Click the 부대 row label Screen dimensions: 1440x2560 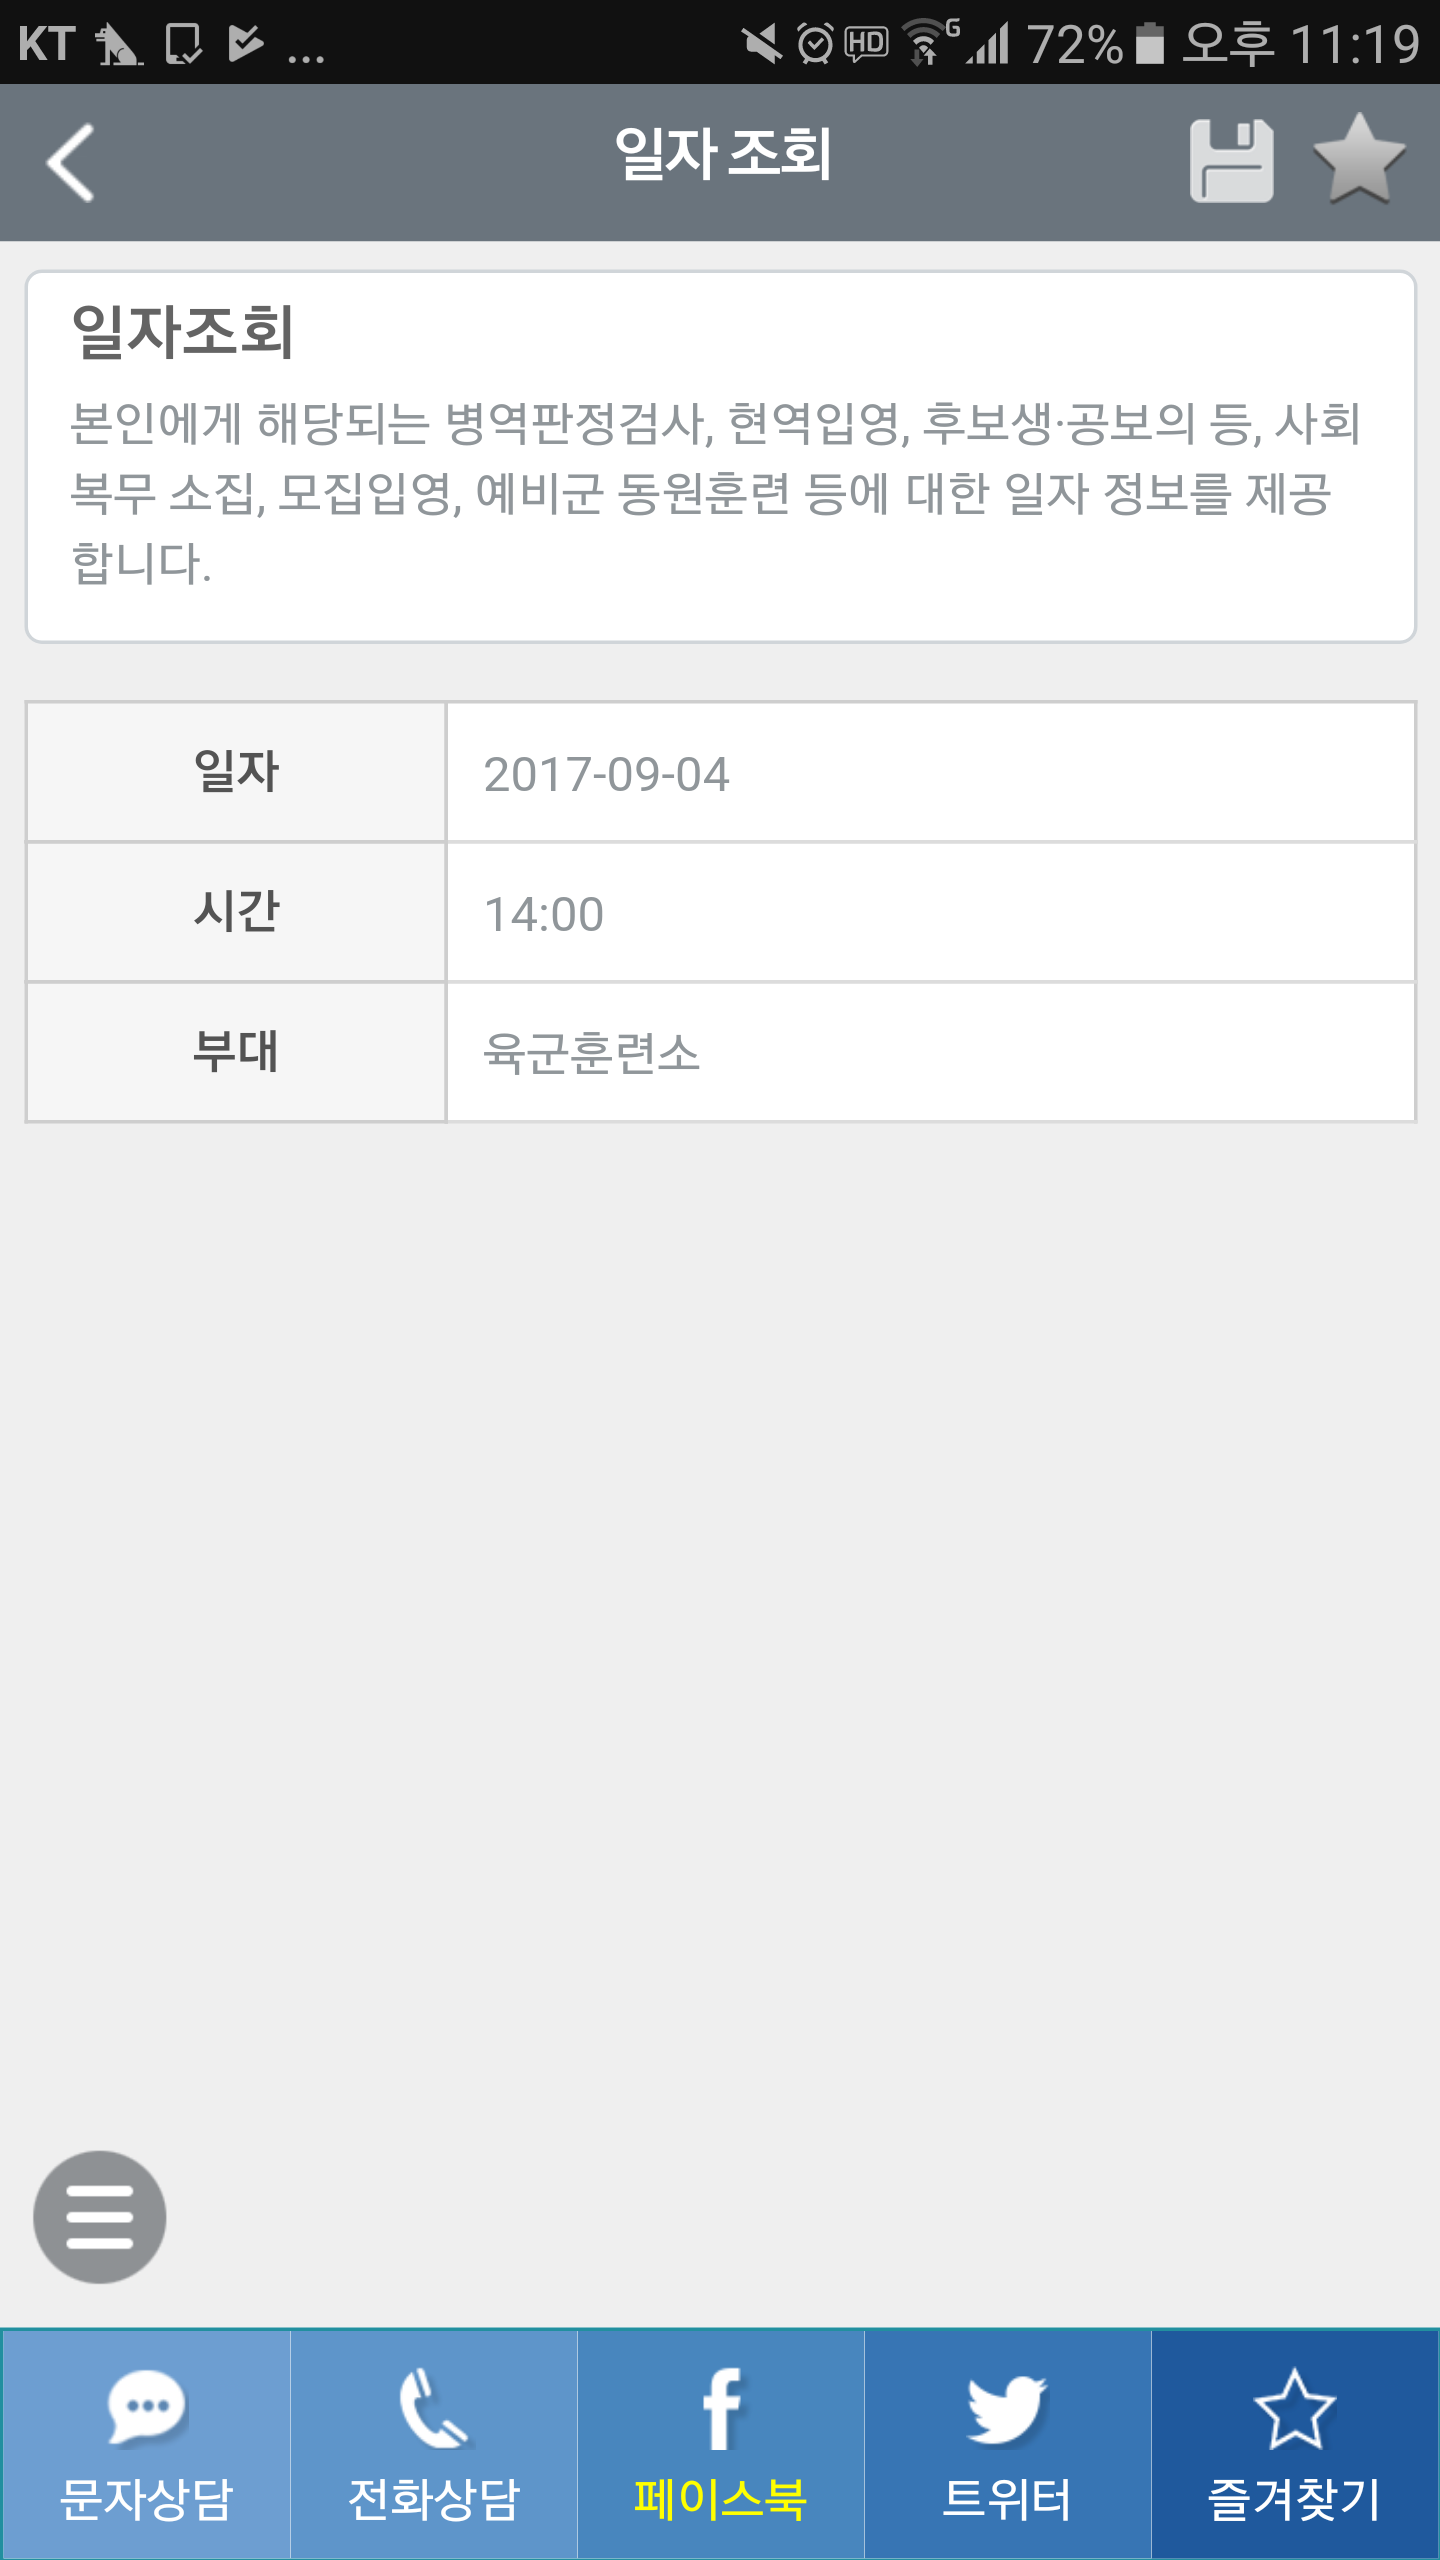point(236,1052)
